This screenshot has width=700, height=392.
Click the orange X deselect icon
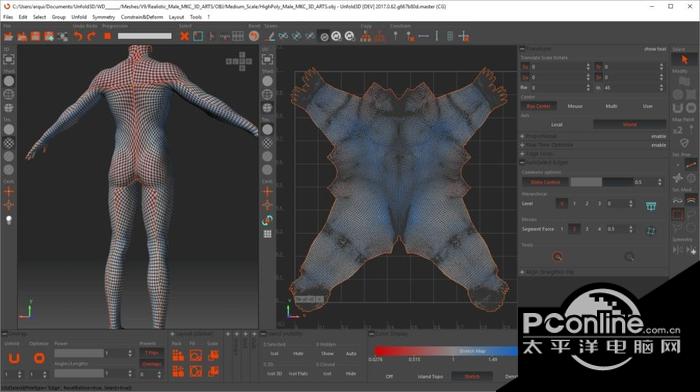(x=184, y=36)
